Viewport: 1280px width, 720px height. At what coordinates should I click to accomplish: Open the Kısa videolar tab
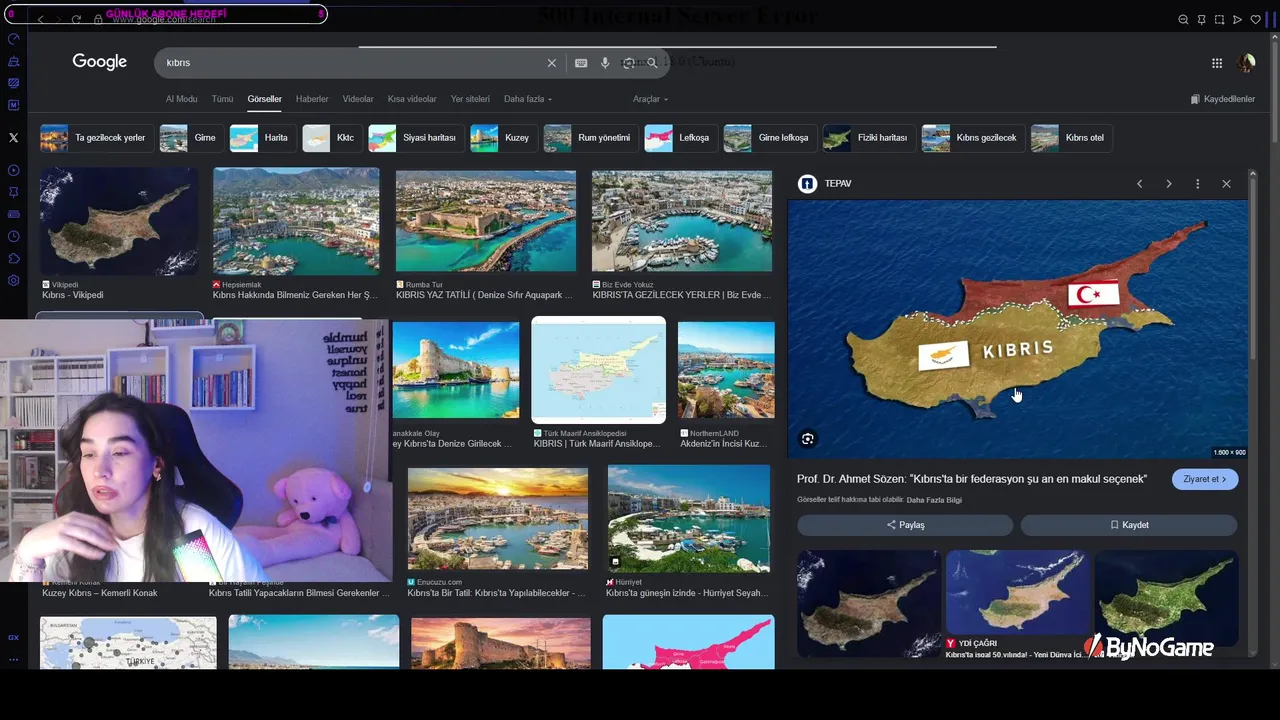412,99
